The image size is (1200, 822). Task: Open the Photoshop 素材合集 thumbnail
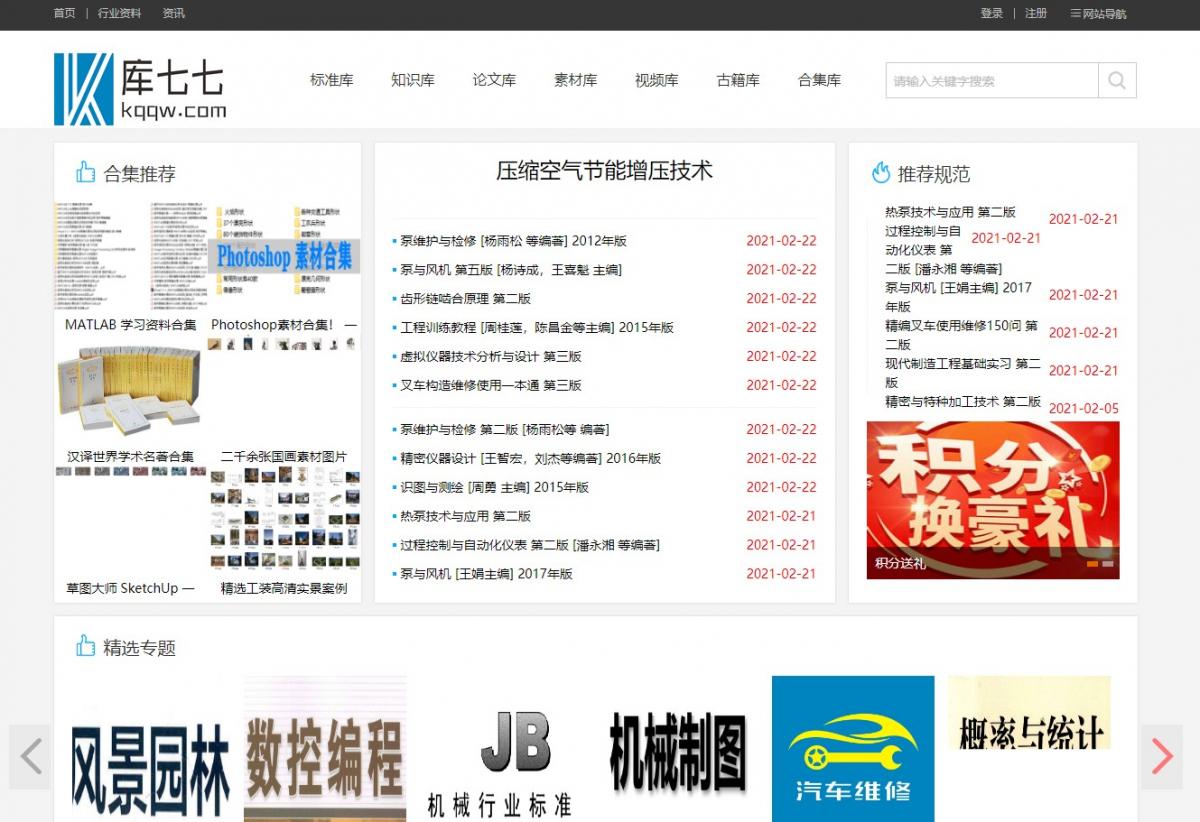[x=284, y=255]
